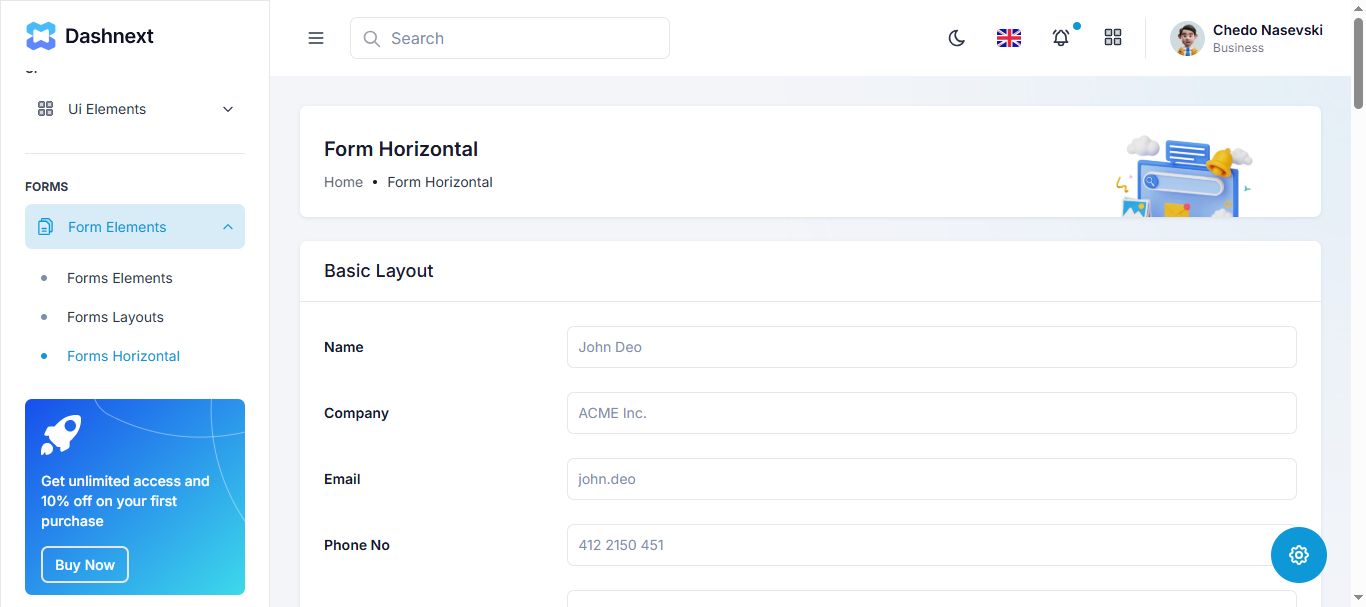1366x607 pixels.
Task: Select the Forms Horizontal menu item
Action: point(123,356)
